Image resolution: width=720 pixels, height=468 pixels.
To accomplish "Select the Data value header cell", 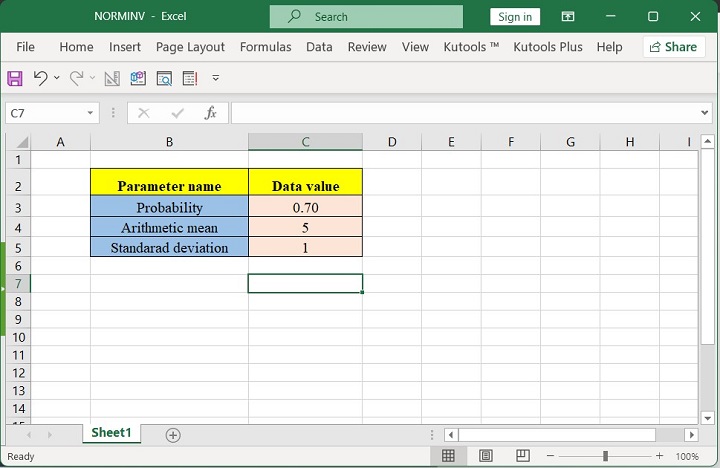I will (305, 182).
